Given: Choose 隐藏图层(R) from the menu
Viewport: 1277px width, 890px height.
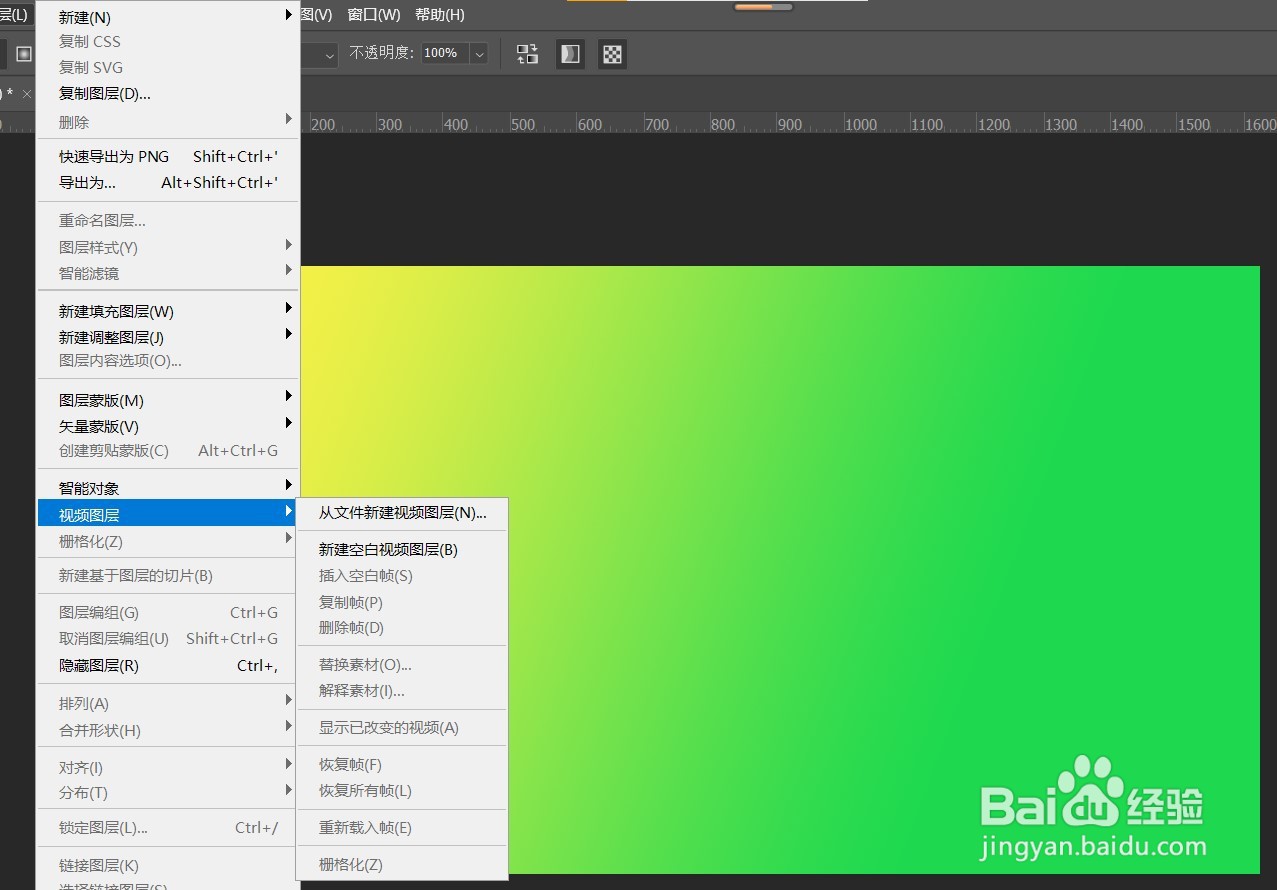Looking at the screenshot, I should 168,665.
